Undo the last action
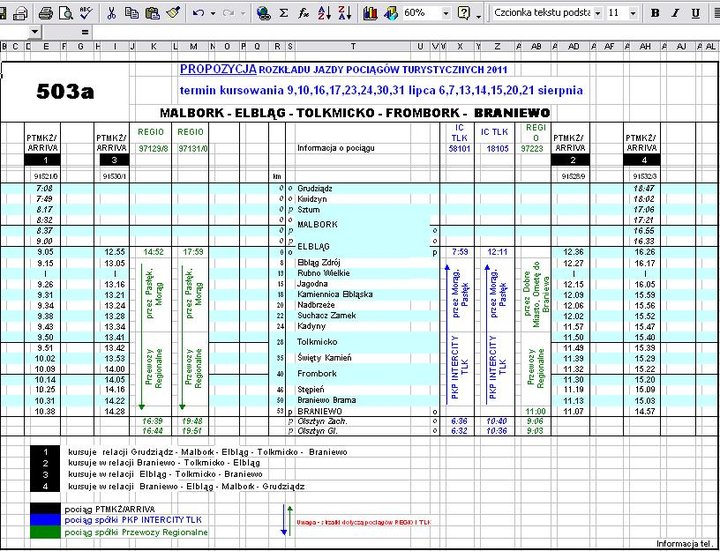The width and height of the screenshot is (720, 551). tap(198, 13)
